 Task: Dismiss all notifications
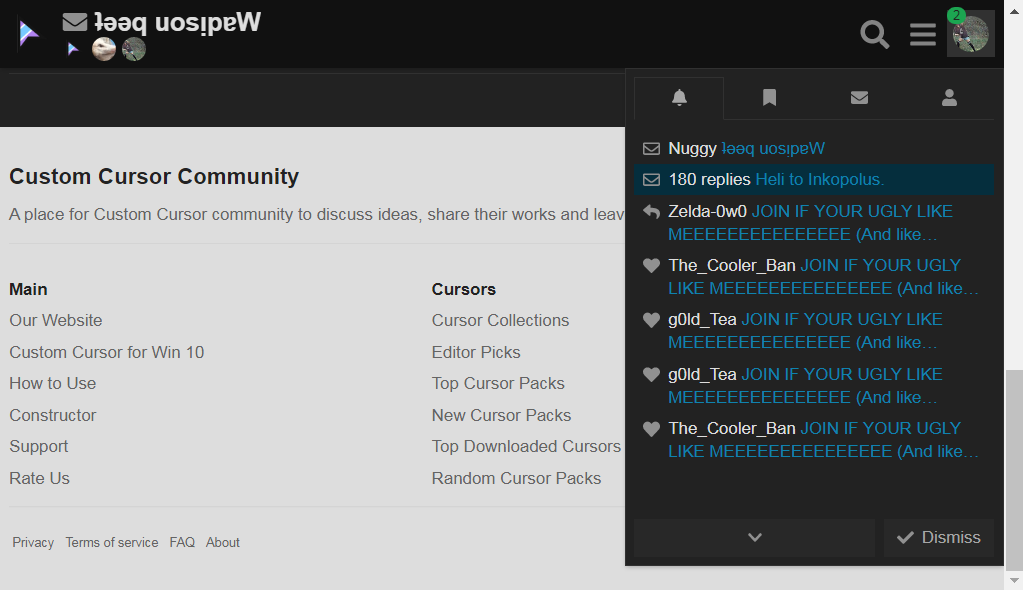click(938, 538)
